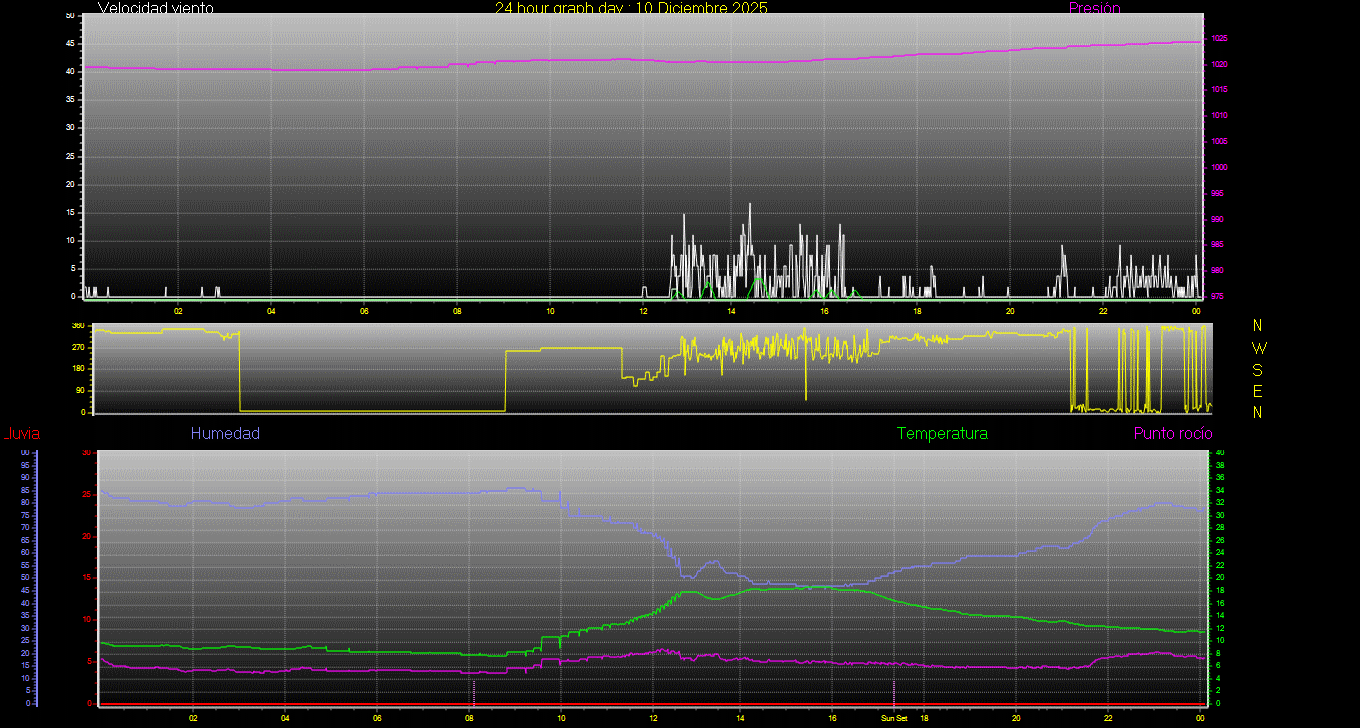Click the 40 value on temperature axis
This screenshot has width=1360, height=728.
pos(1218,453)
